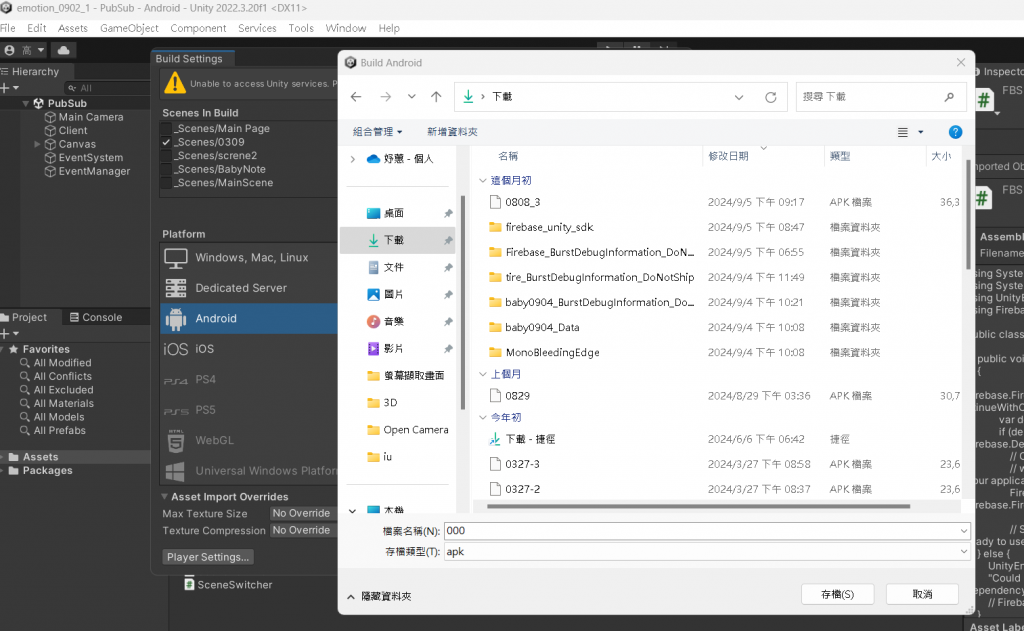This screenshot has height=631, width=1024.
Task: Select the WebGL platform
Action: point(249,440)
